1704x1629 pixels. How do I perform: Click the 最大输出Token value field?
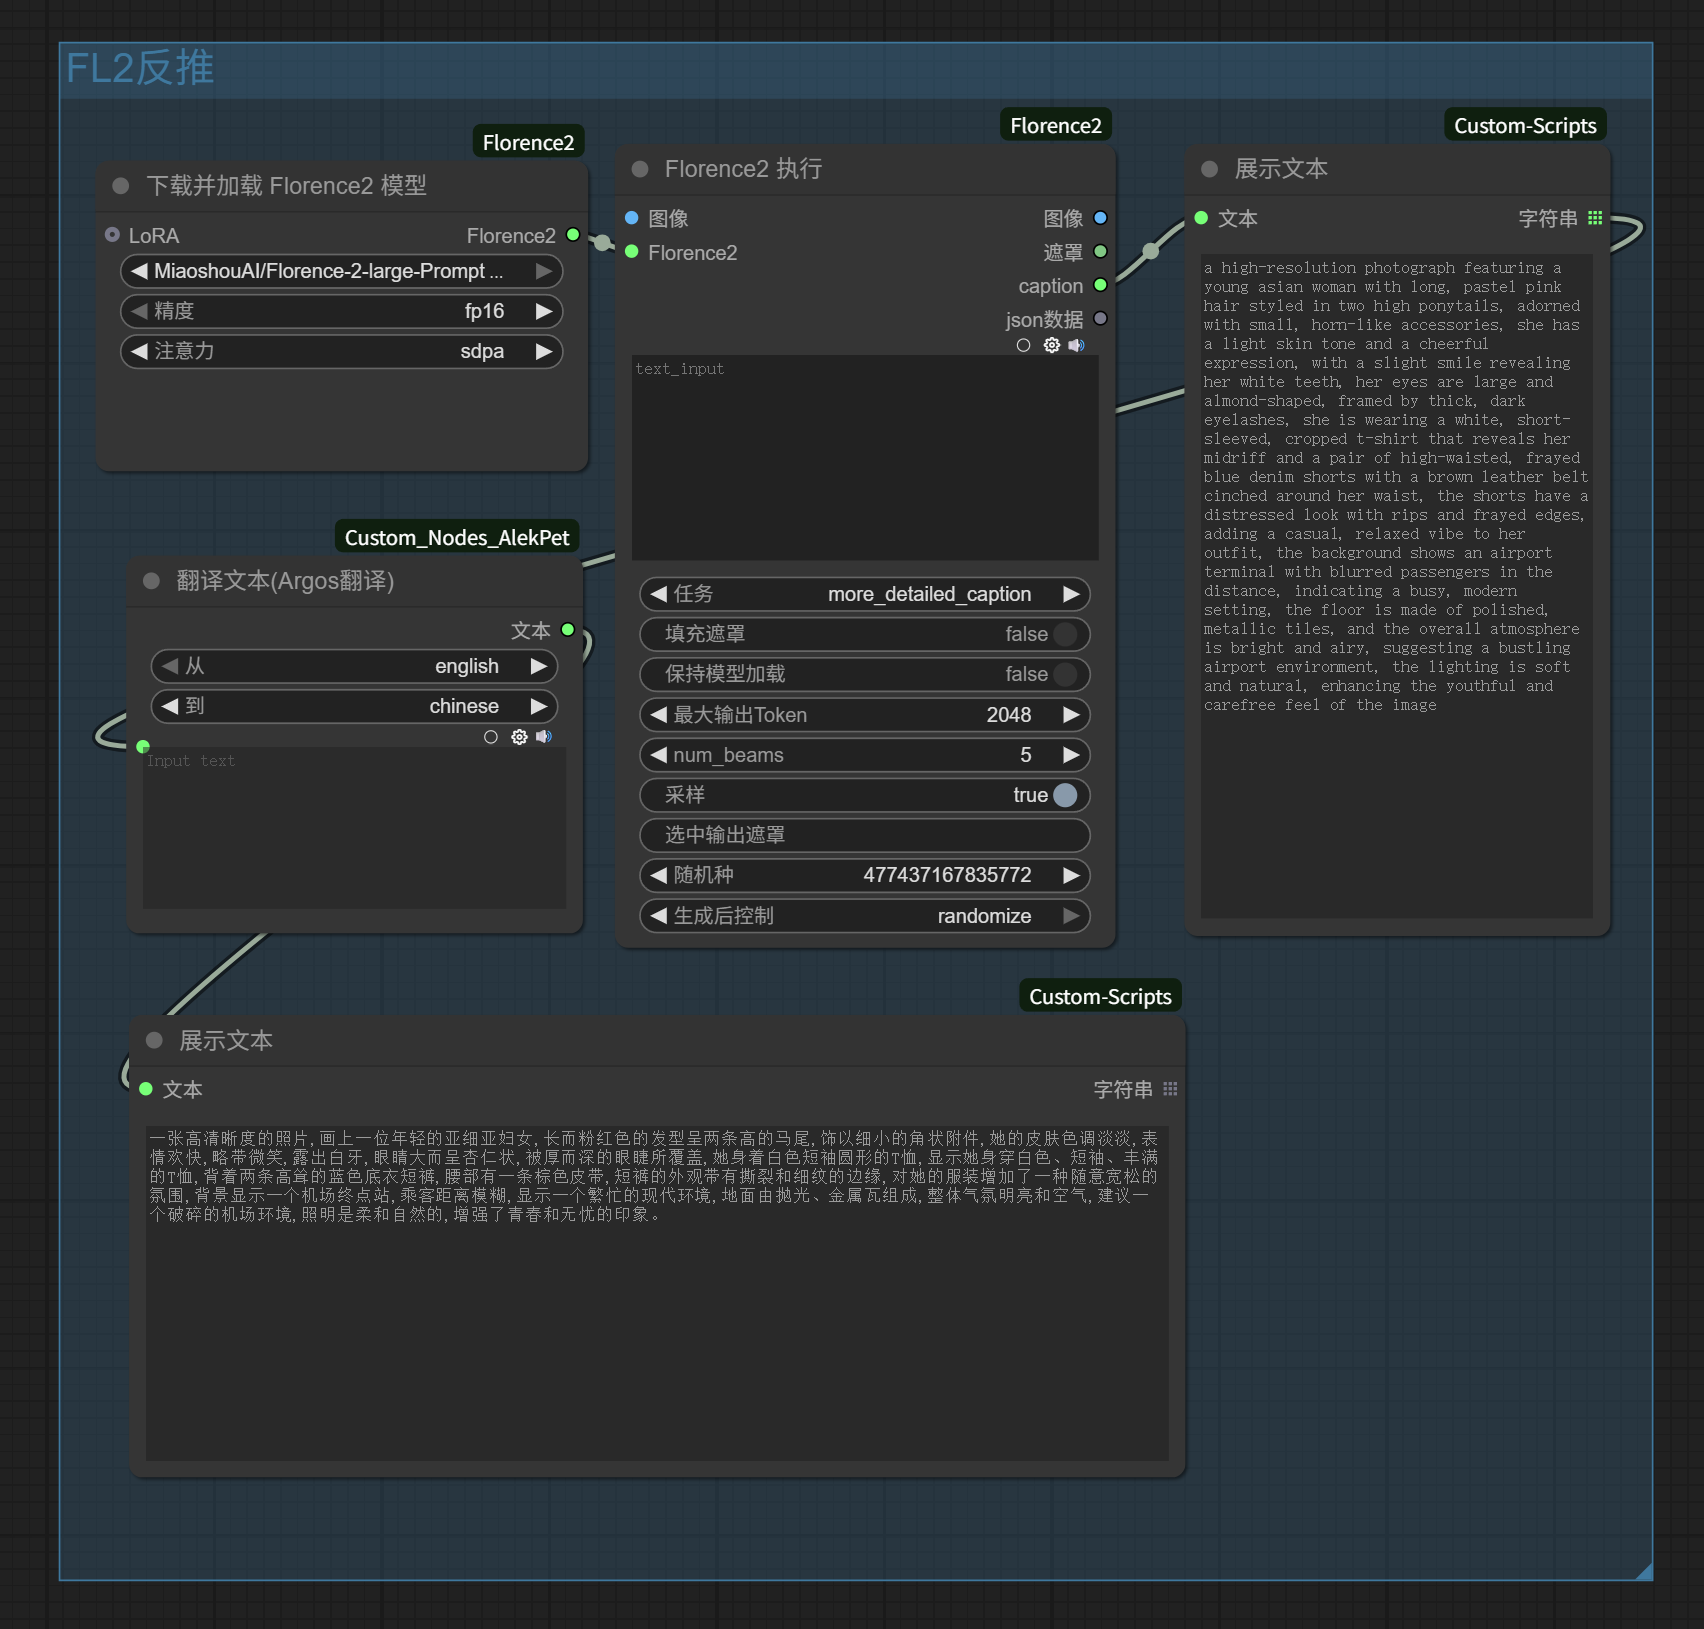coord(864,715)
